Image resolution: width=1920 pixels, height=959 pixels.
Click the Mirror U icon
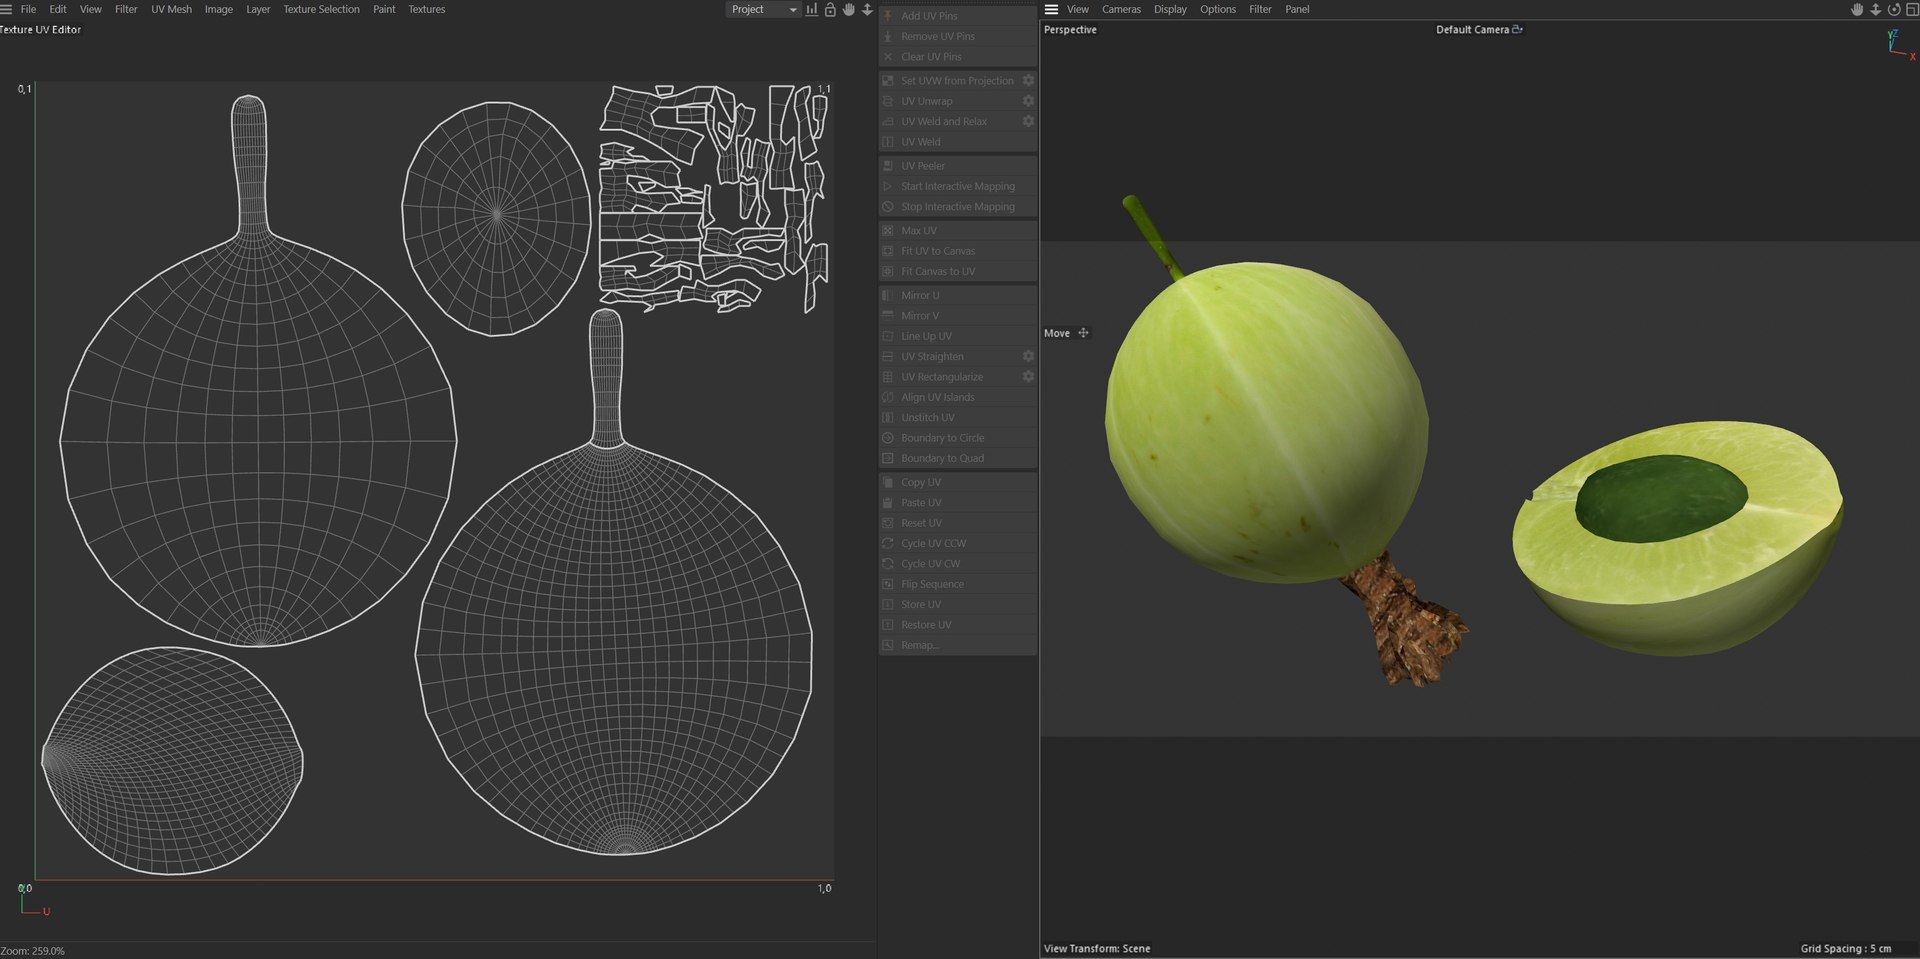click(x=888, y=296)
